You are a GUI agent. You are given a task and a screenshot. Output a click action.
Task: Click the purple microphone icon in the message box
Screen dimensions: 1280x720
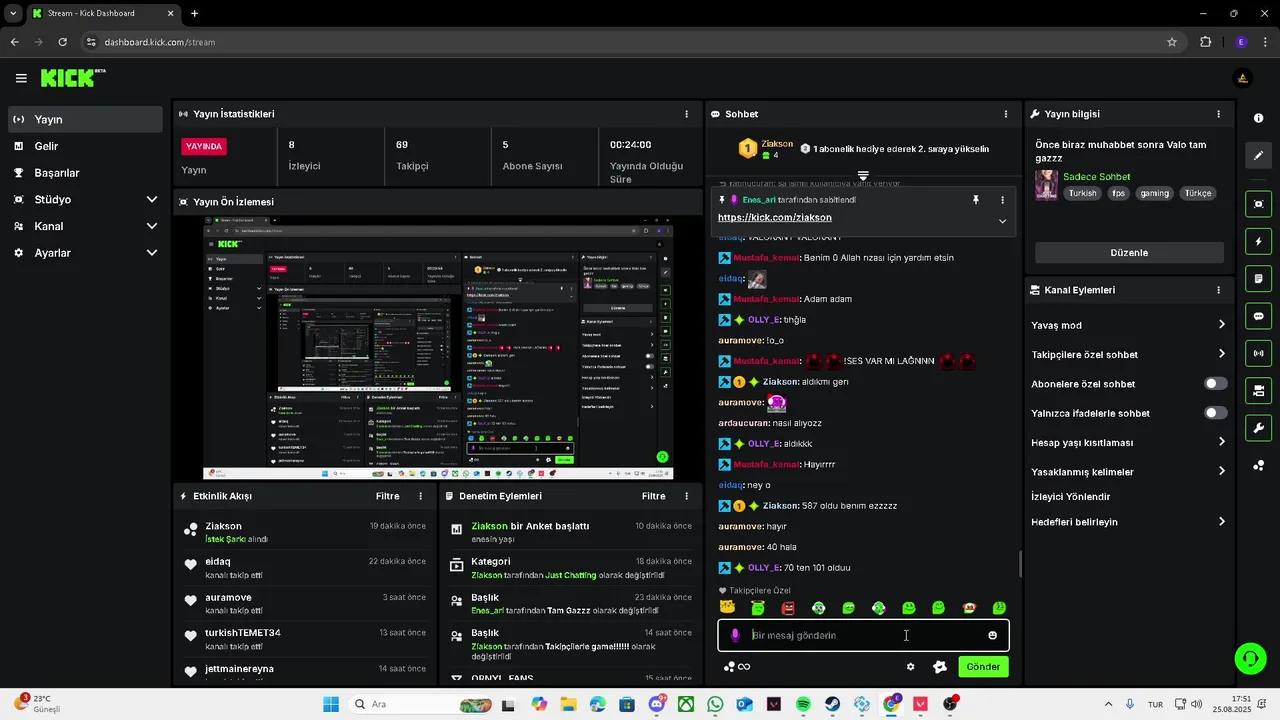(x=735, y=635)
